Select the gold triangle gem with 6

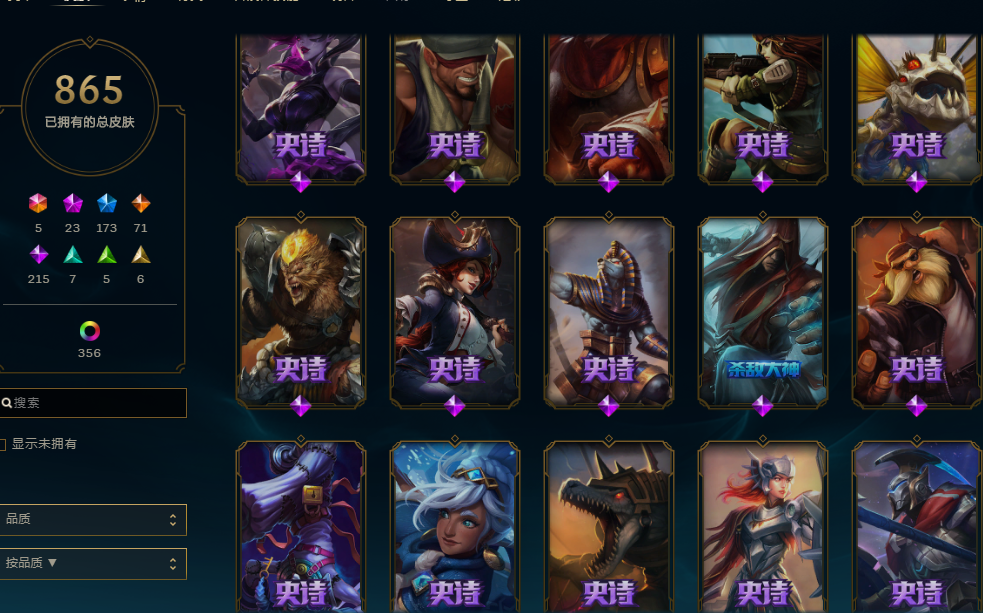[140, 254]
